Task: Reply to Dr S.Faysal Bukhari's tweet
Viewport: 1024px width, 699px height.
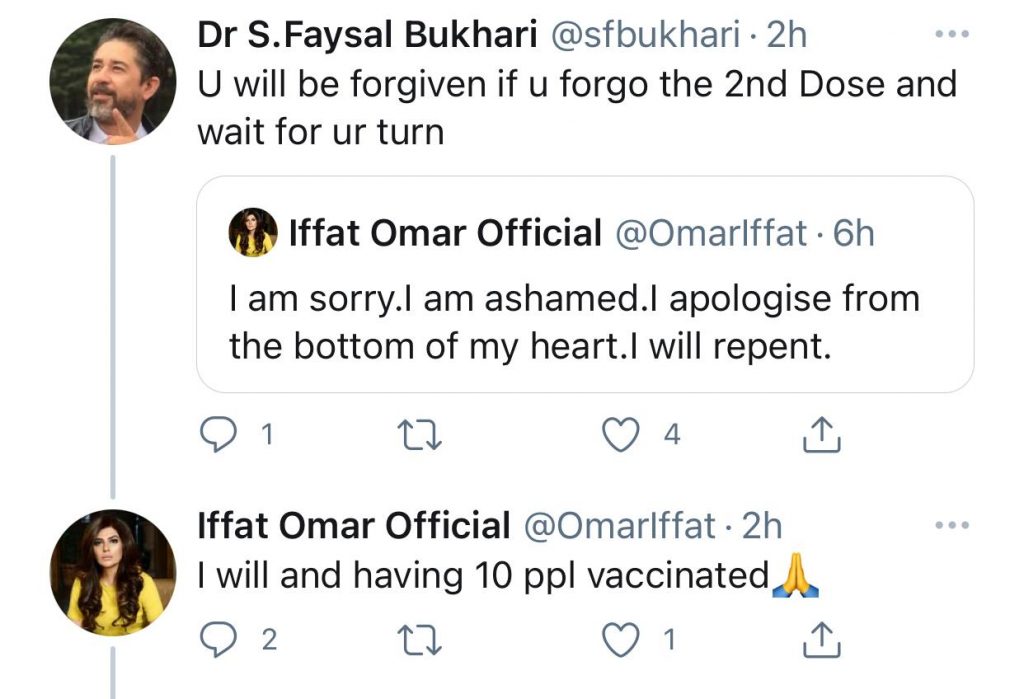Action: (x=219, y=434)
